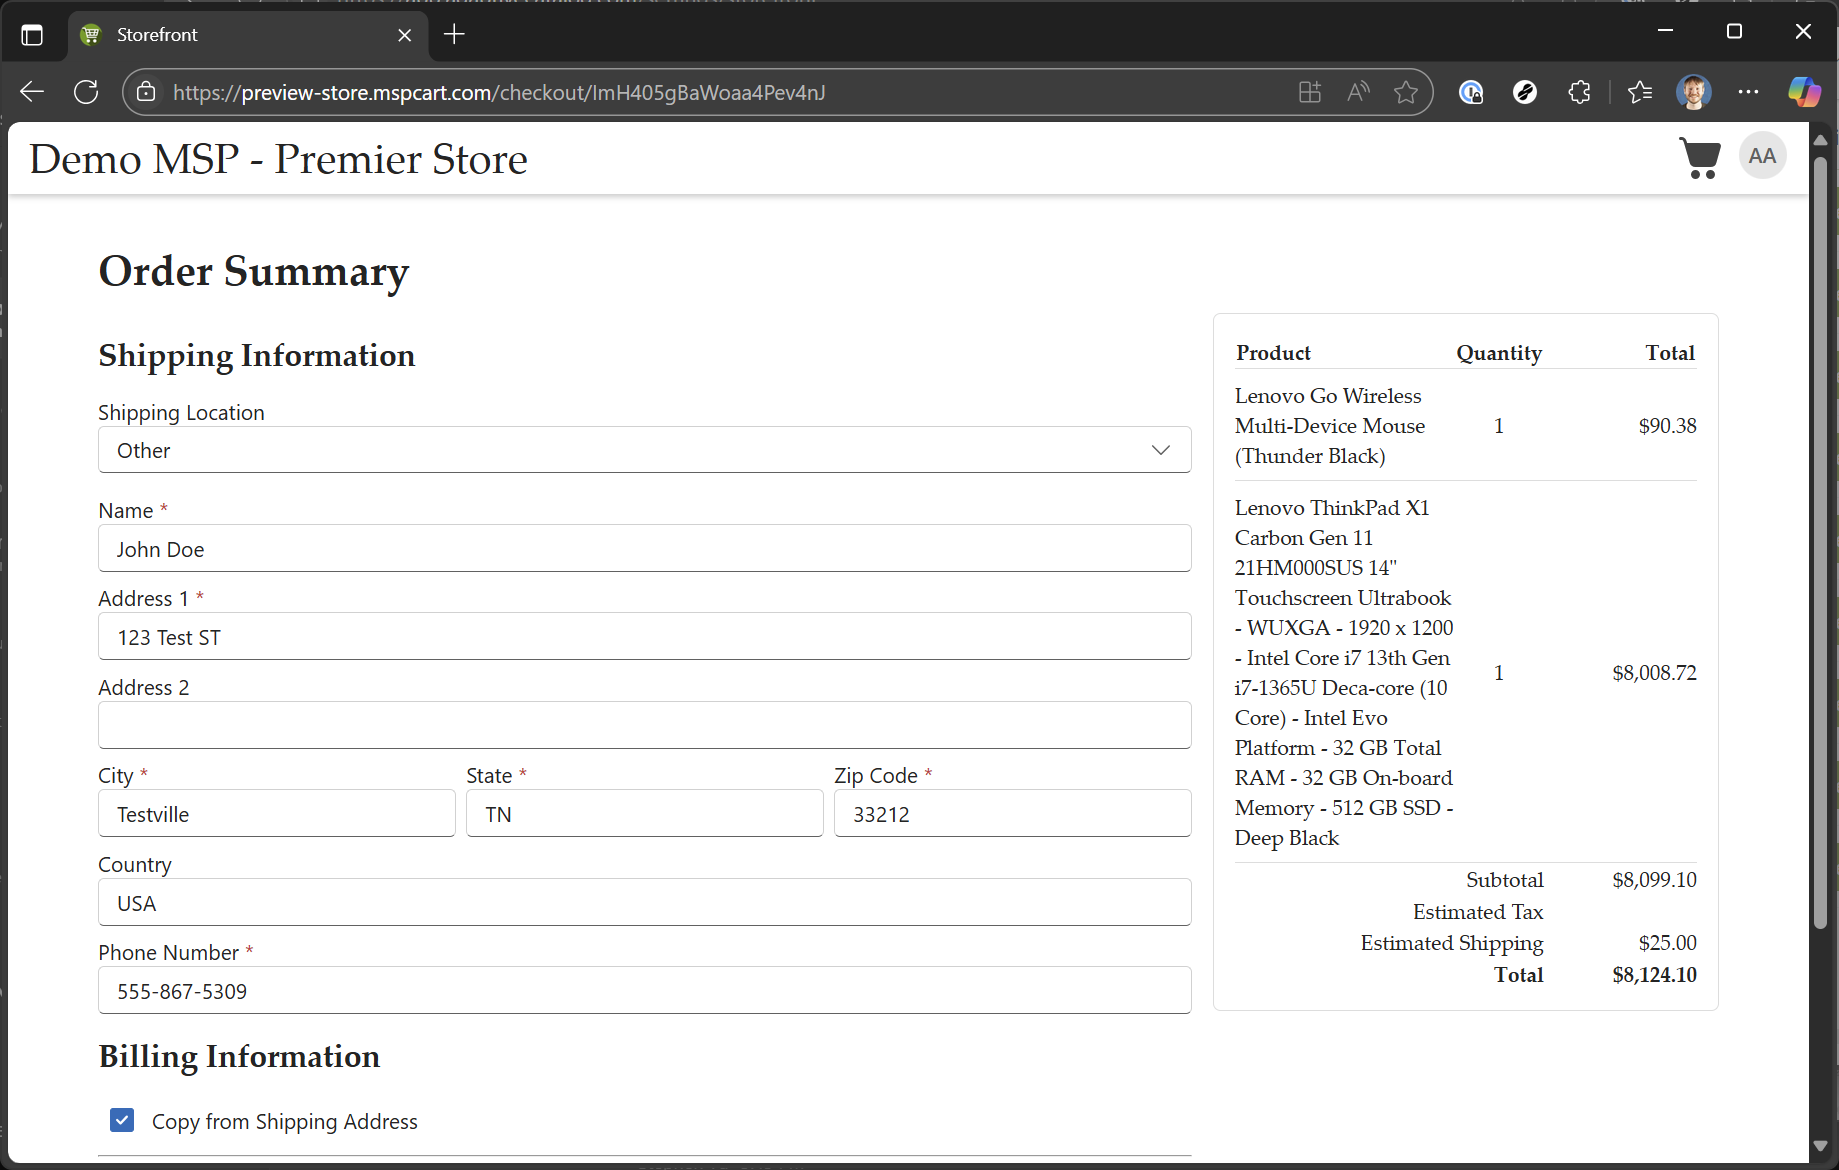Image resolution: width=1839 pixels, height=1170 pixels.
Task: Click the Lenovo Go Wireless Mouse product name
Action: [1330, 426]
